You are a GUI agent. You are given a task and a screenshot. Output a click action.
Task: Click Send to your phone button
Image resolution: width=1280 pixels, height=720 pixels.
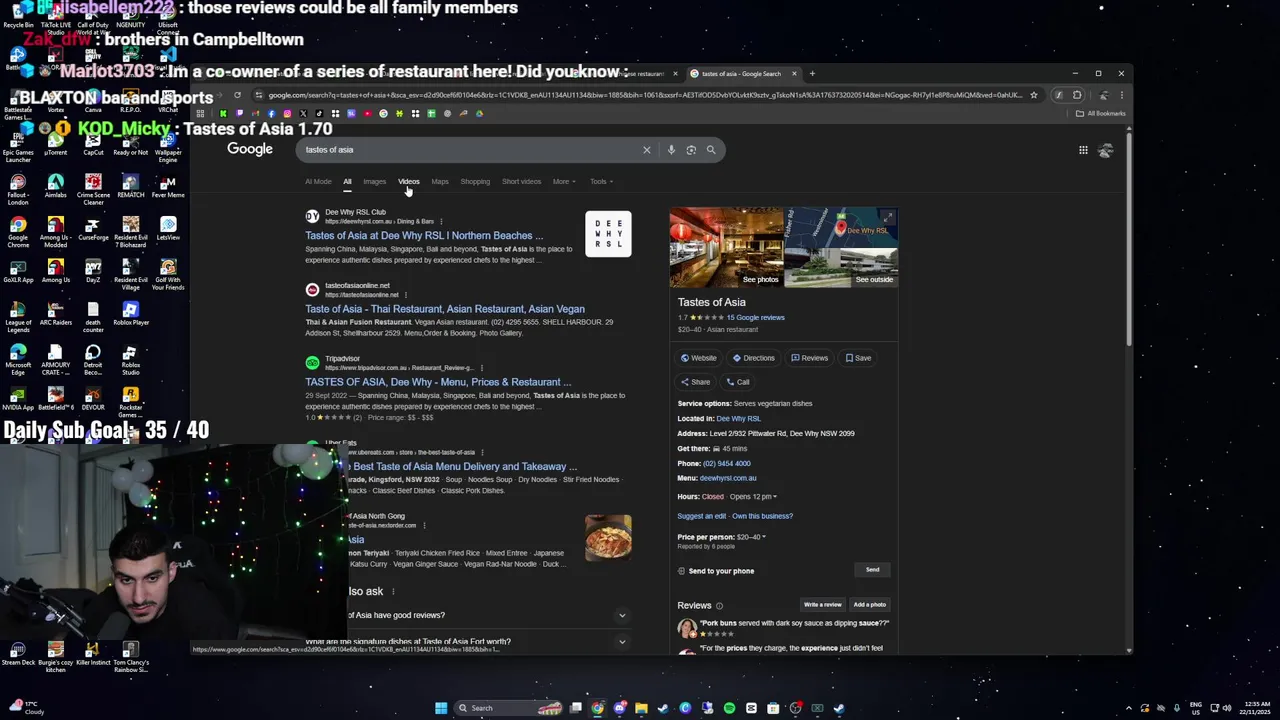[872, 570]
